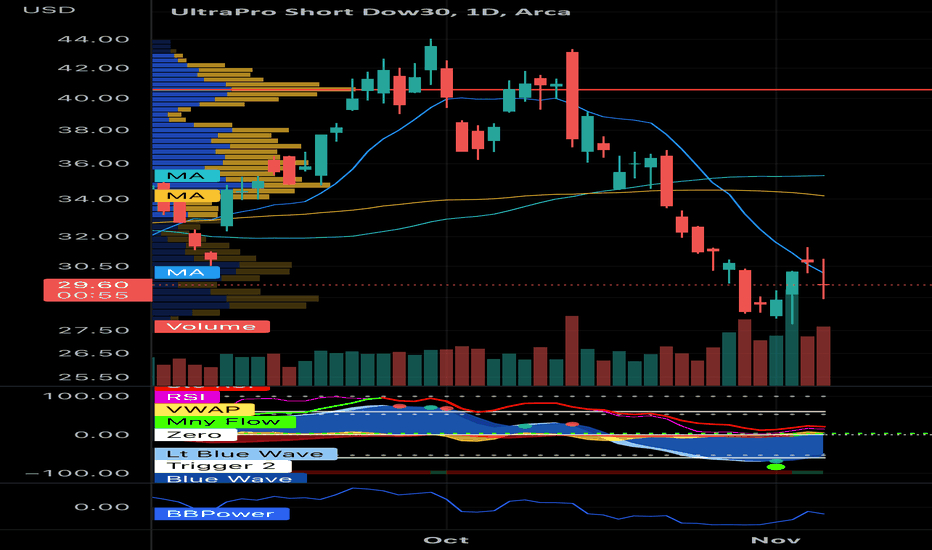Click the dark blue Blue Wave label
The width and height of the screenshot is (932, 550).
(231, 479)
